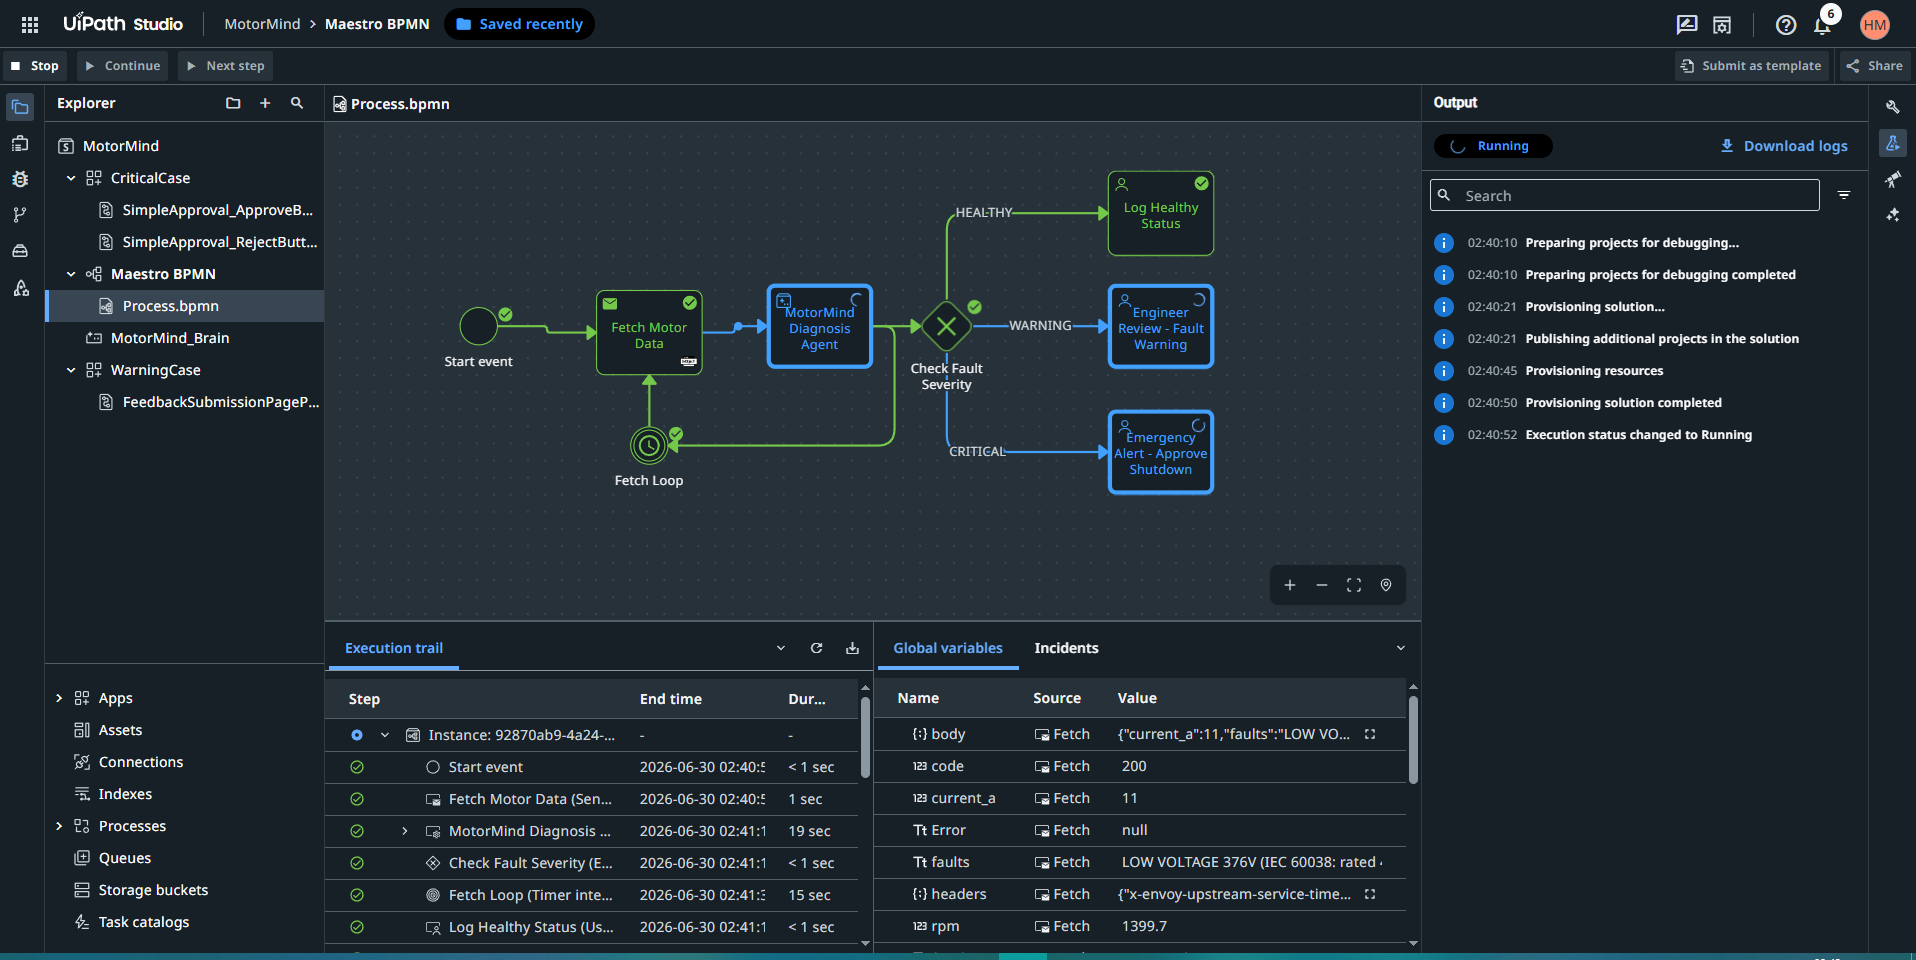Select the Engineer Review - Fault Warning node
This screenshot has height=960, width=1916.
1161,327
